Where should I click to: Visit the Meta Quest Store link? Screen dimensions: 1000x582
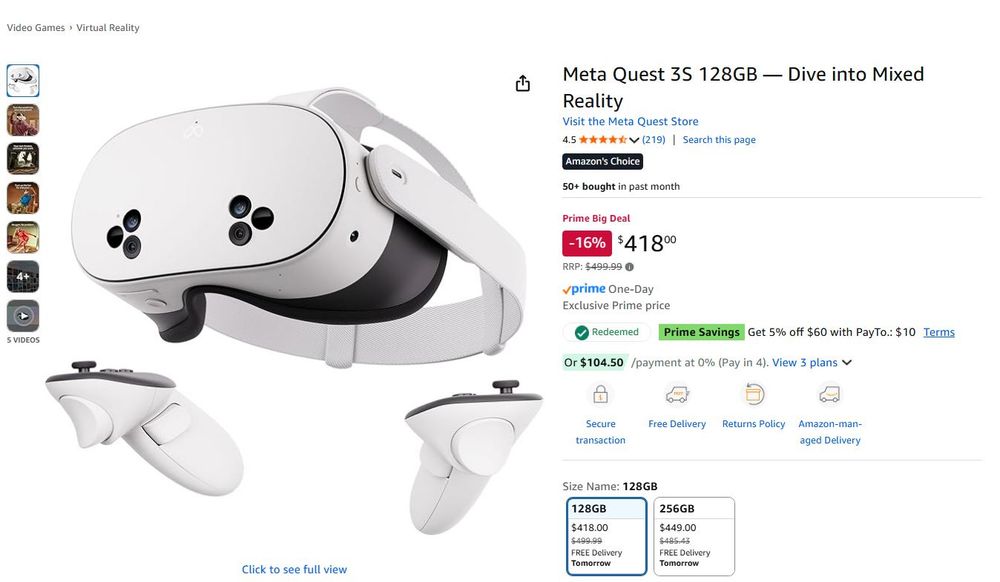tap(630, 121)
